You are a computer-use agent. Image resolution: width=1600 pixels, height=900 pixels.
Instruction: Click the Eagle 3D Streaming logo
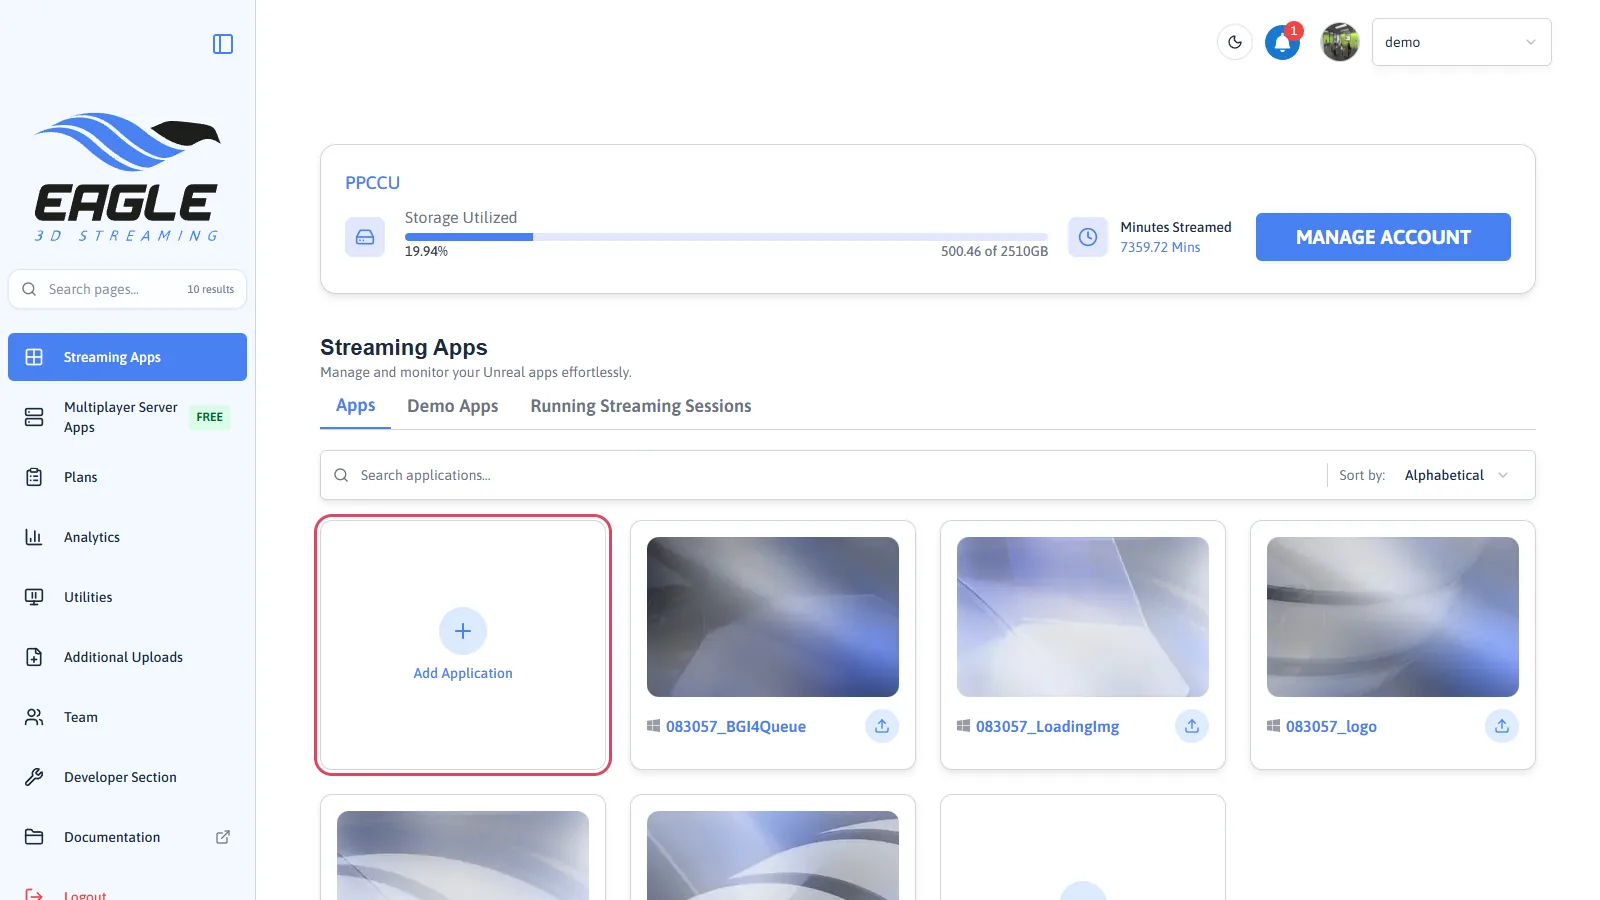tap(127, 177)
